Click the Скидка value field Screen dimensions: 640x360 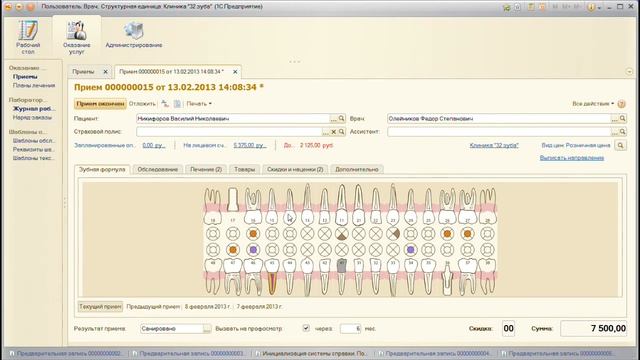pyautogui.click(x=508, y=329)
